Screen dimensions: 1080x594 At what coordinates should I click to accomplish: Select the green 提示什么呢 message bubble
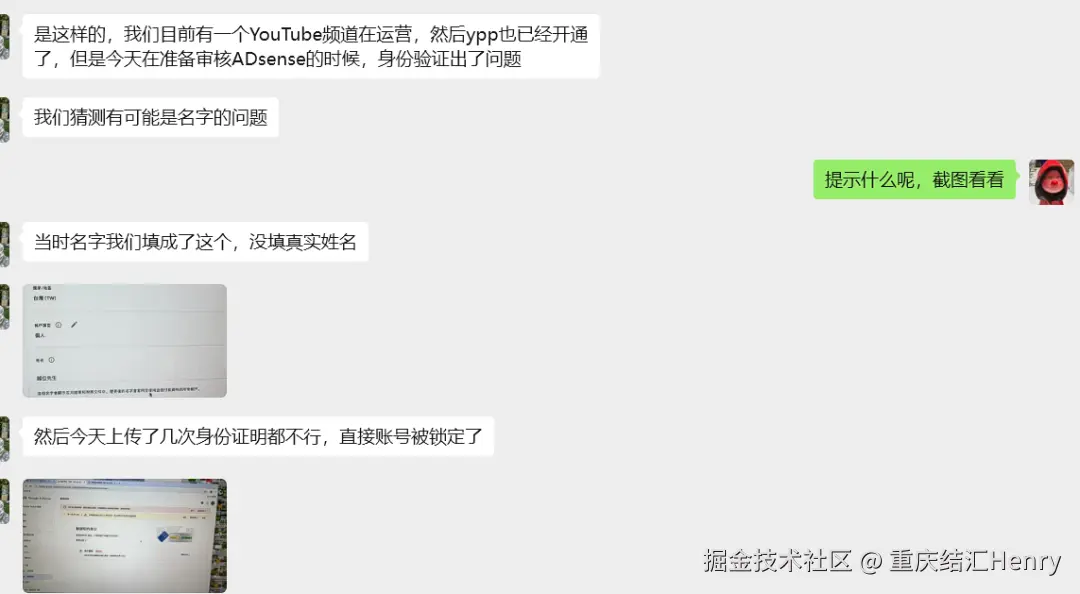(x=914, y=180)
